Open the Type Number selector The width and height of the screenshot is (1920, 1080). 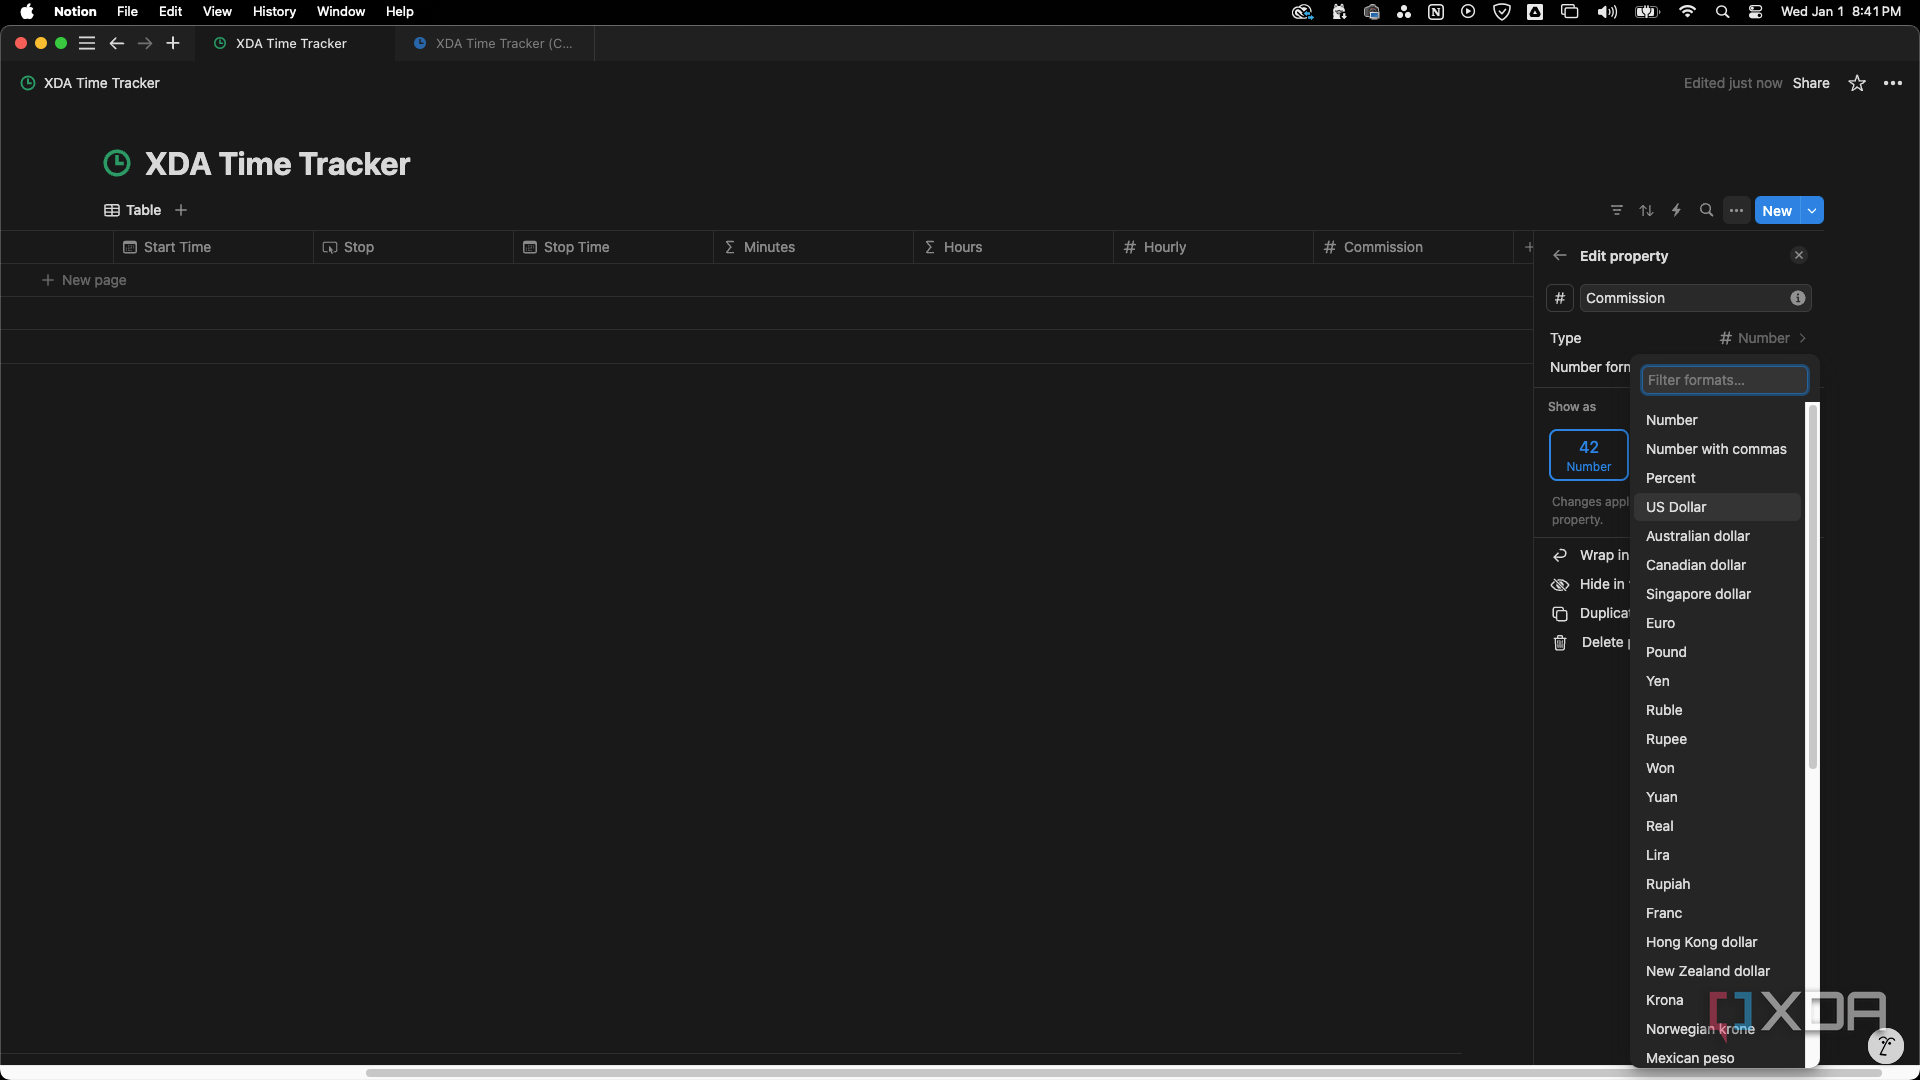coord(1763,338)
